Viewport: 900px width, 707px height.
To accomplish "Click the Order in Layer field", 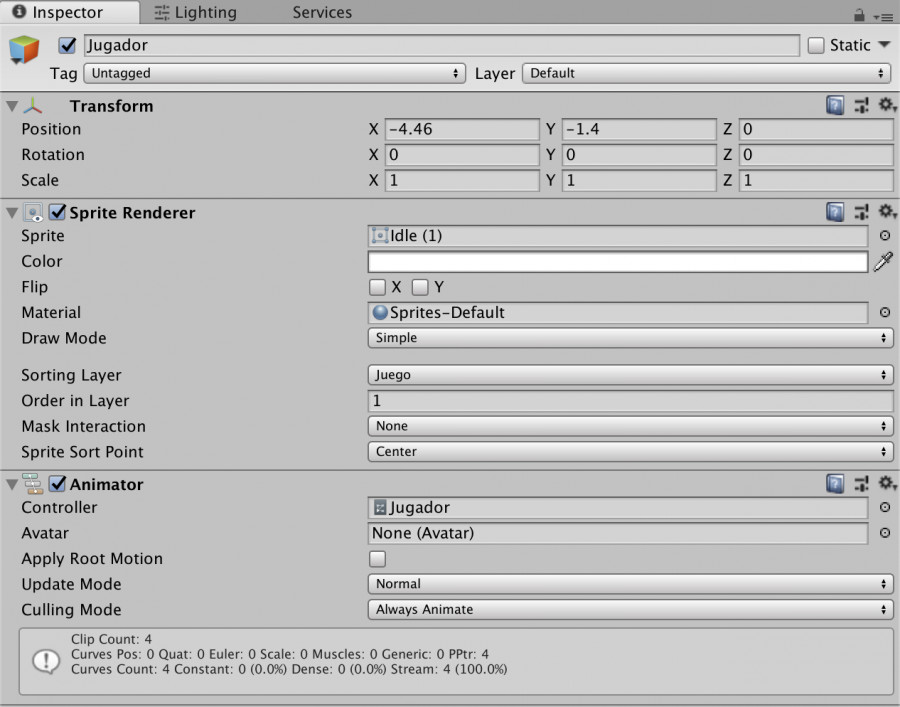I will 630,401.
